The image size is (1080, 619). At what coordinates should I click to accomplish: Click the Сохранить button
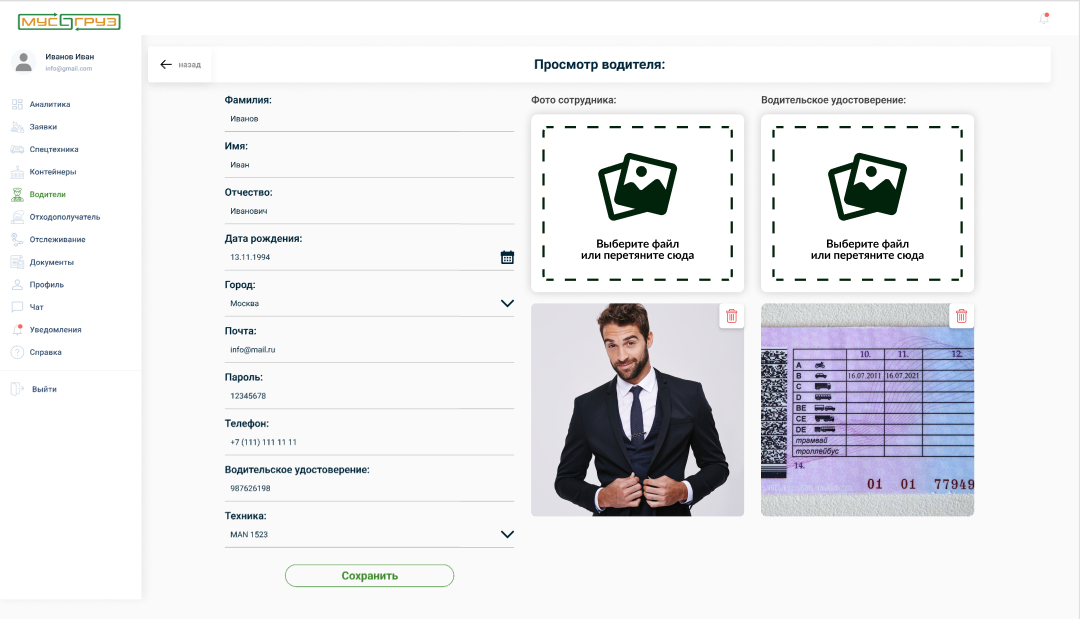click(x=369, y=576)
